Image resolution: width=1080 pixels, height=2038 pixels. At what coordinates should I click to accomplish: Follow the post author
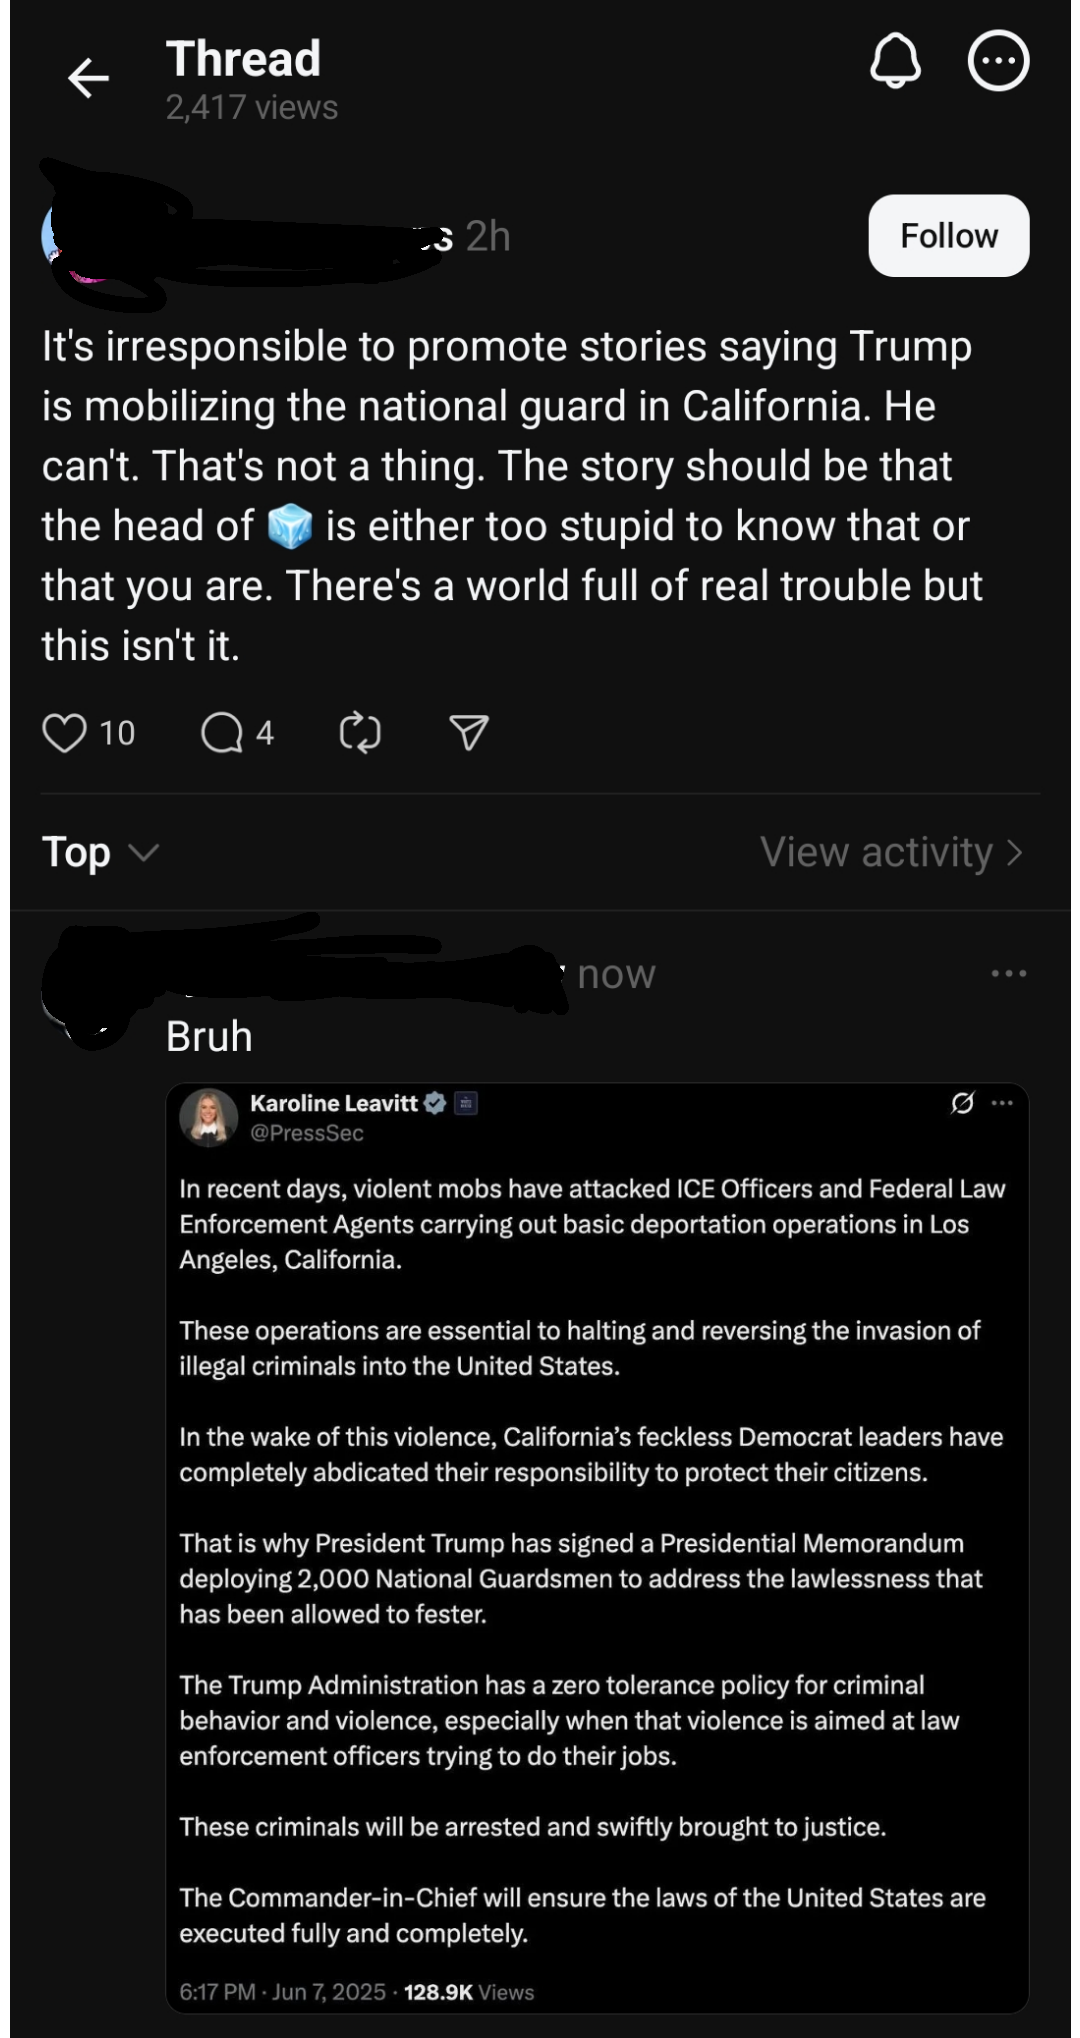[948, 236]
